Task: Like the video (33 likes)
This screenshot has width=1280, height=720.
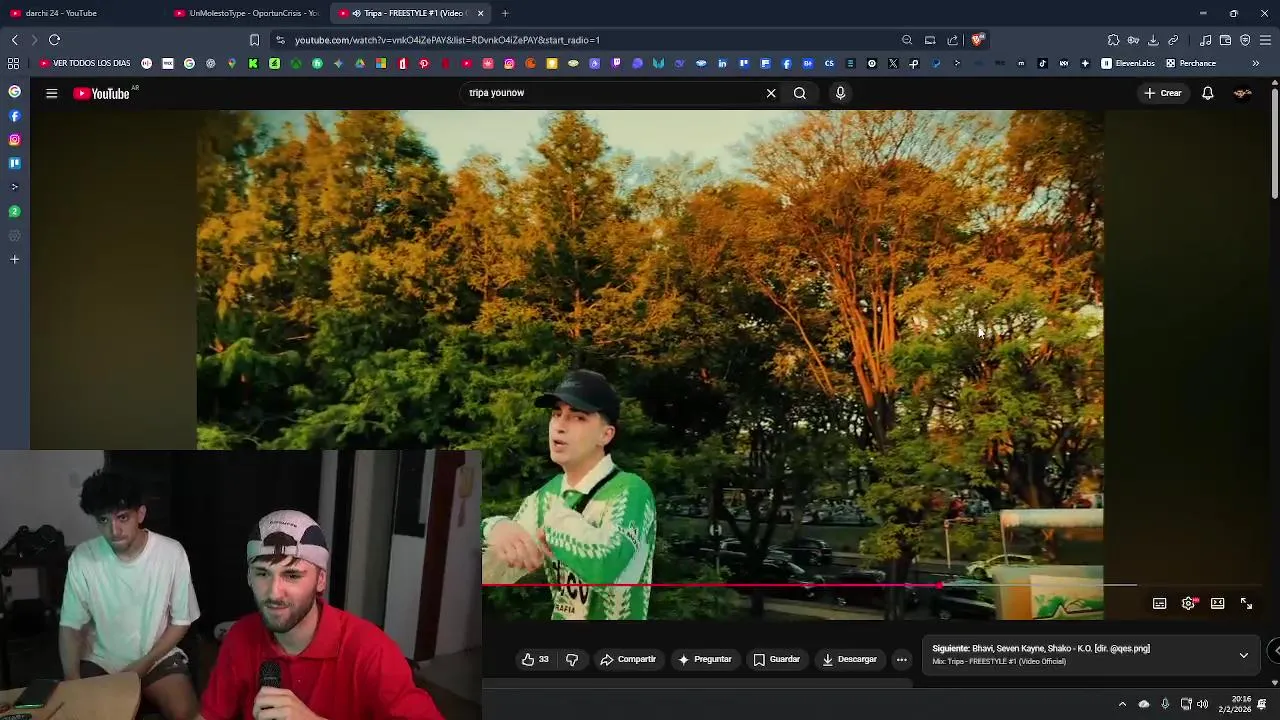Action: pyautogui.click(x=535, y=659)
